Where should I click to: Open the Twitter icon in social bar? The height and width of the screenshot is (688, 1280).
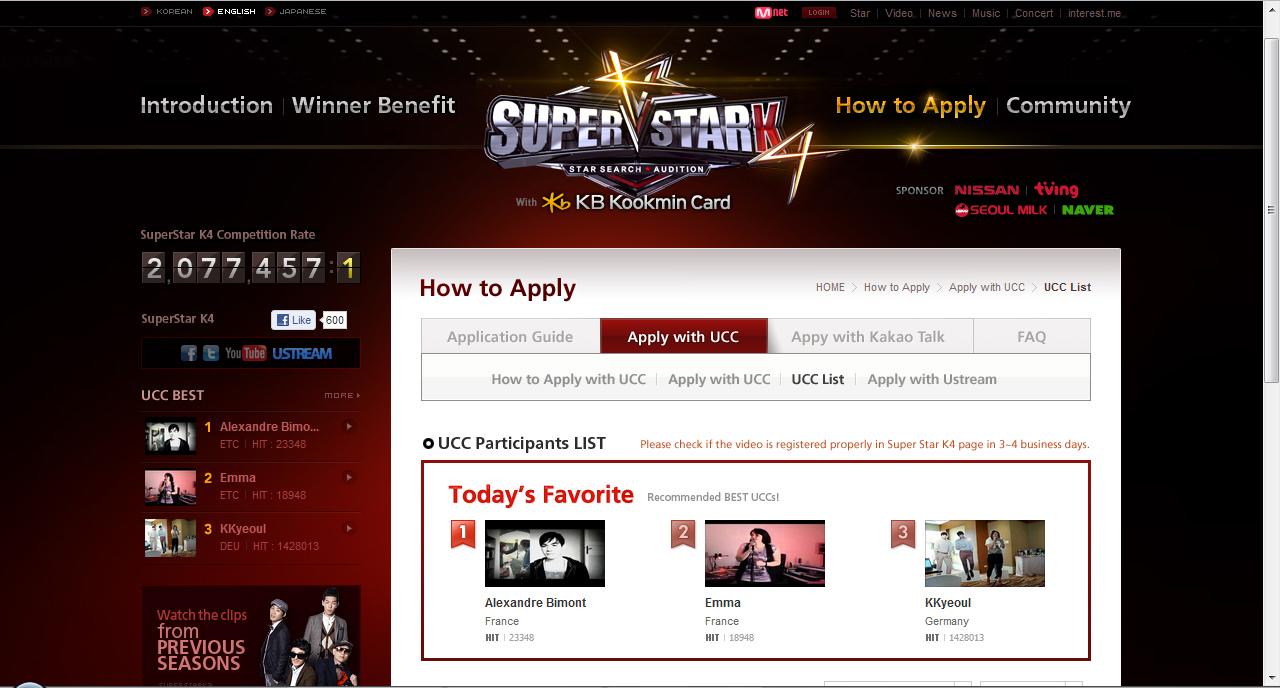[x=211, y=353]
